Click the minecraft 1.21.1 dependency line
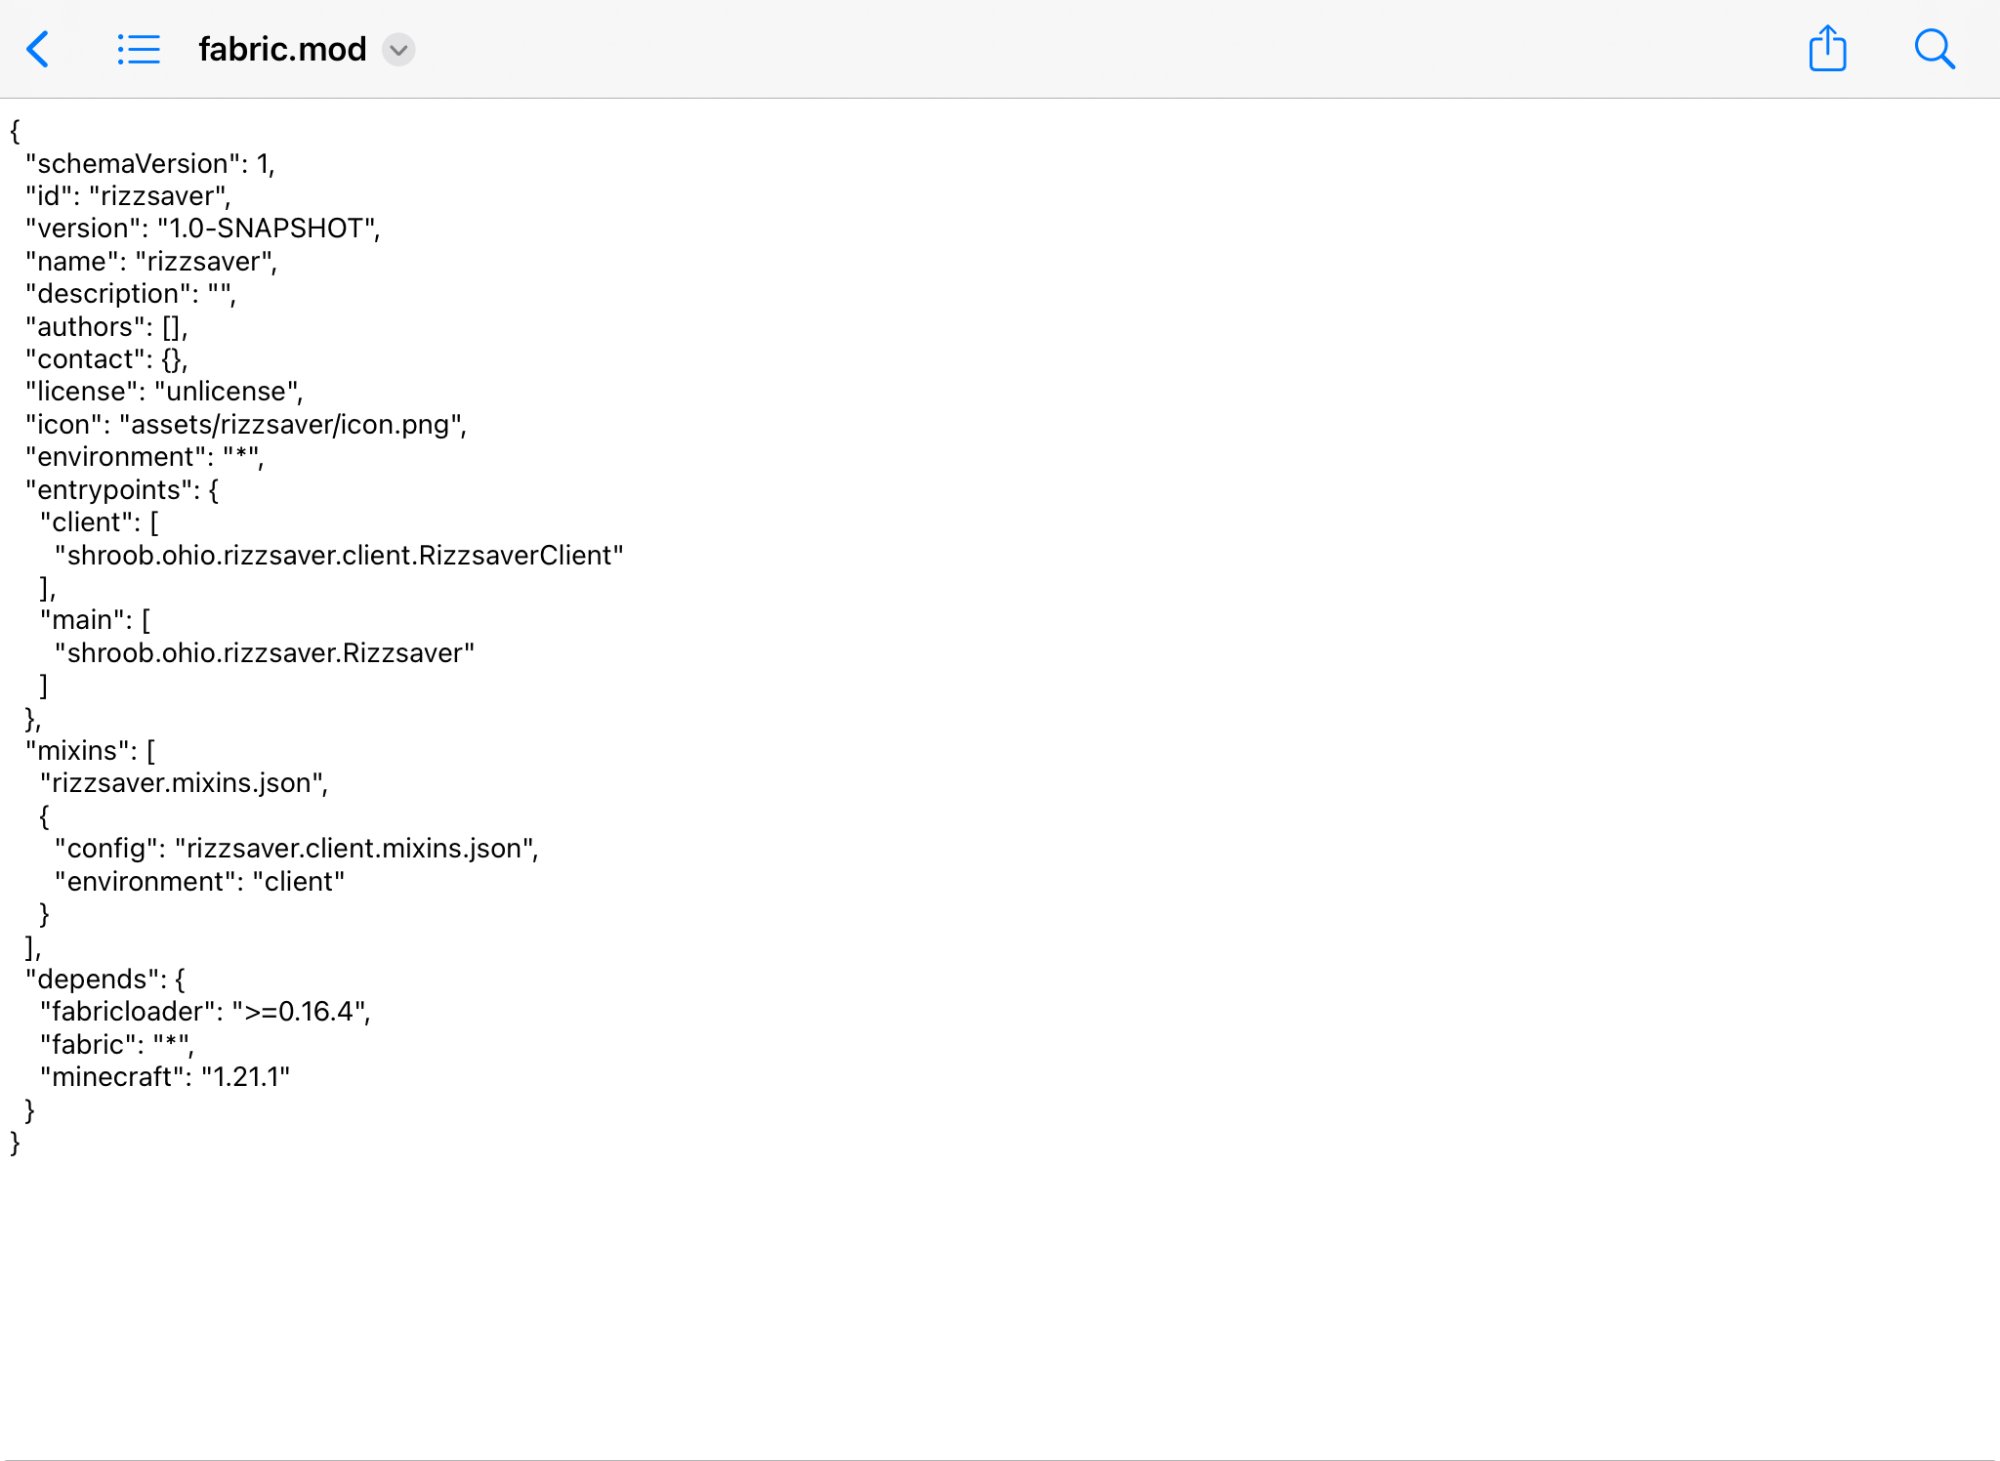This screenshot has width=2000, height=1461. pos(165,1077)
